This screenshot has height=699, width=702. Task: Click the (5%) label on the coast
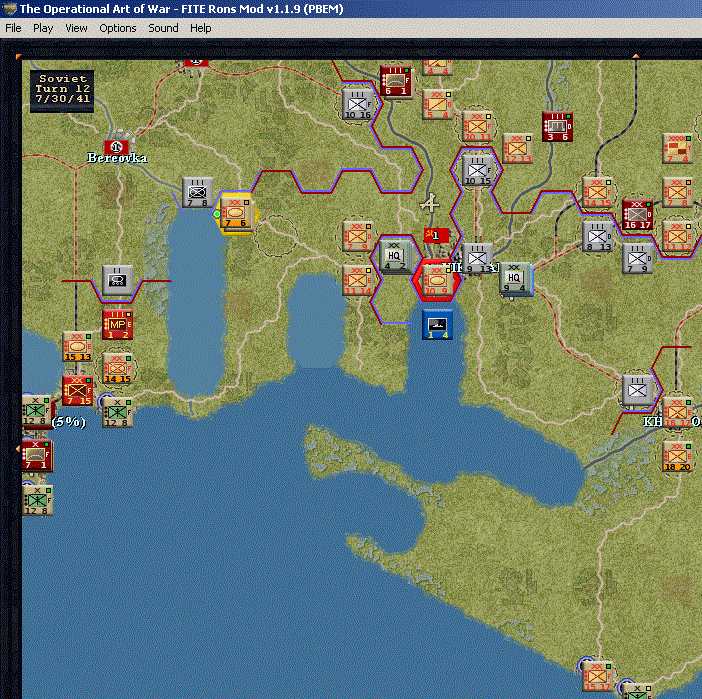tap(68, 422)
